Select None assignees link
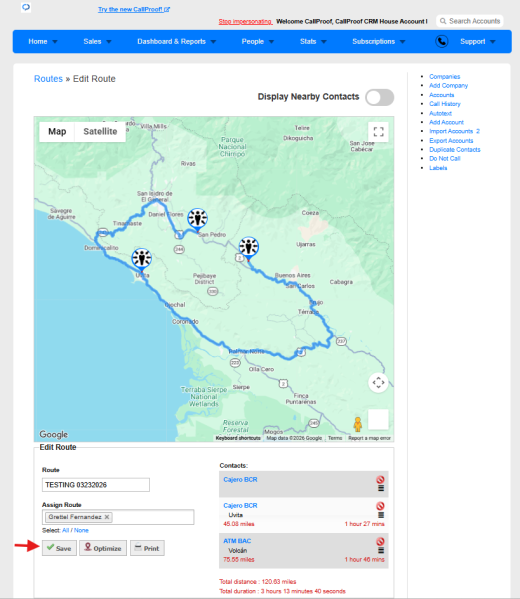Viewport: 520px width, 599px height. click(x=81, y=530)
